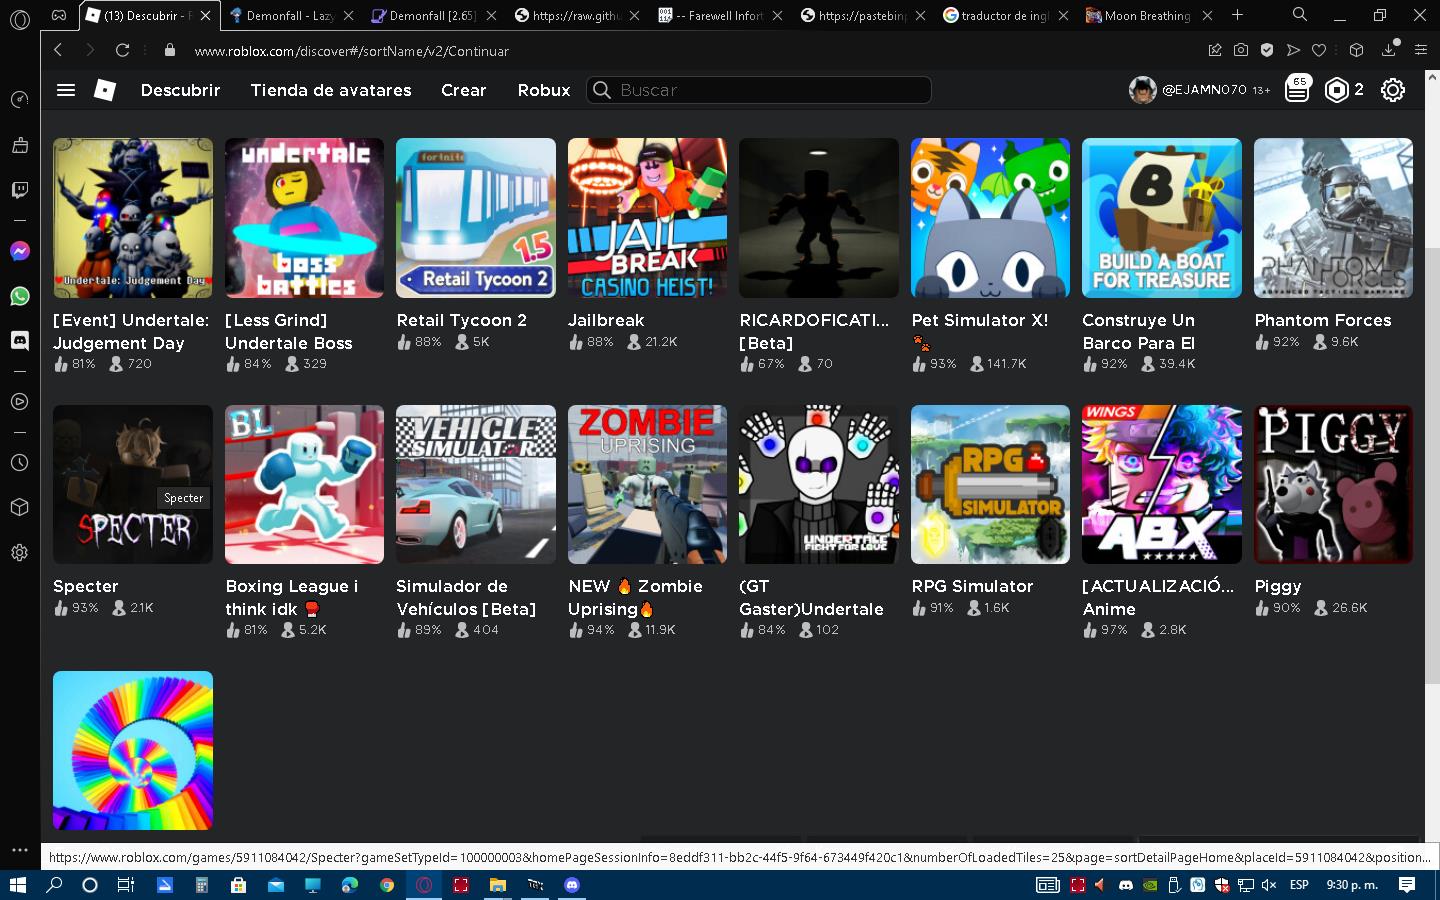Open Twitch from the Opera sidebar
1440x900 pixels.
19,190
